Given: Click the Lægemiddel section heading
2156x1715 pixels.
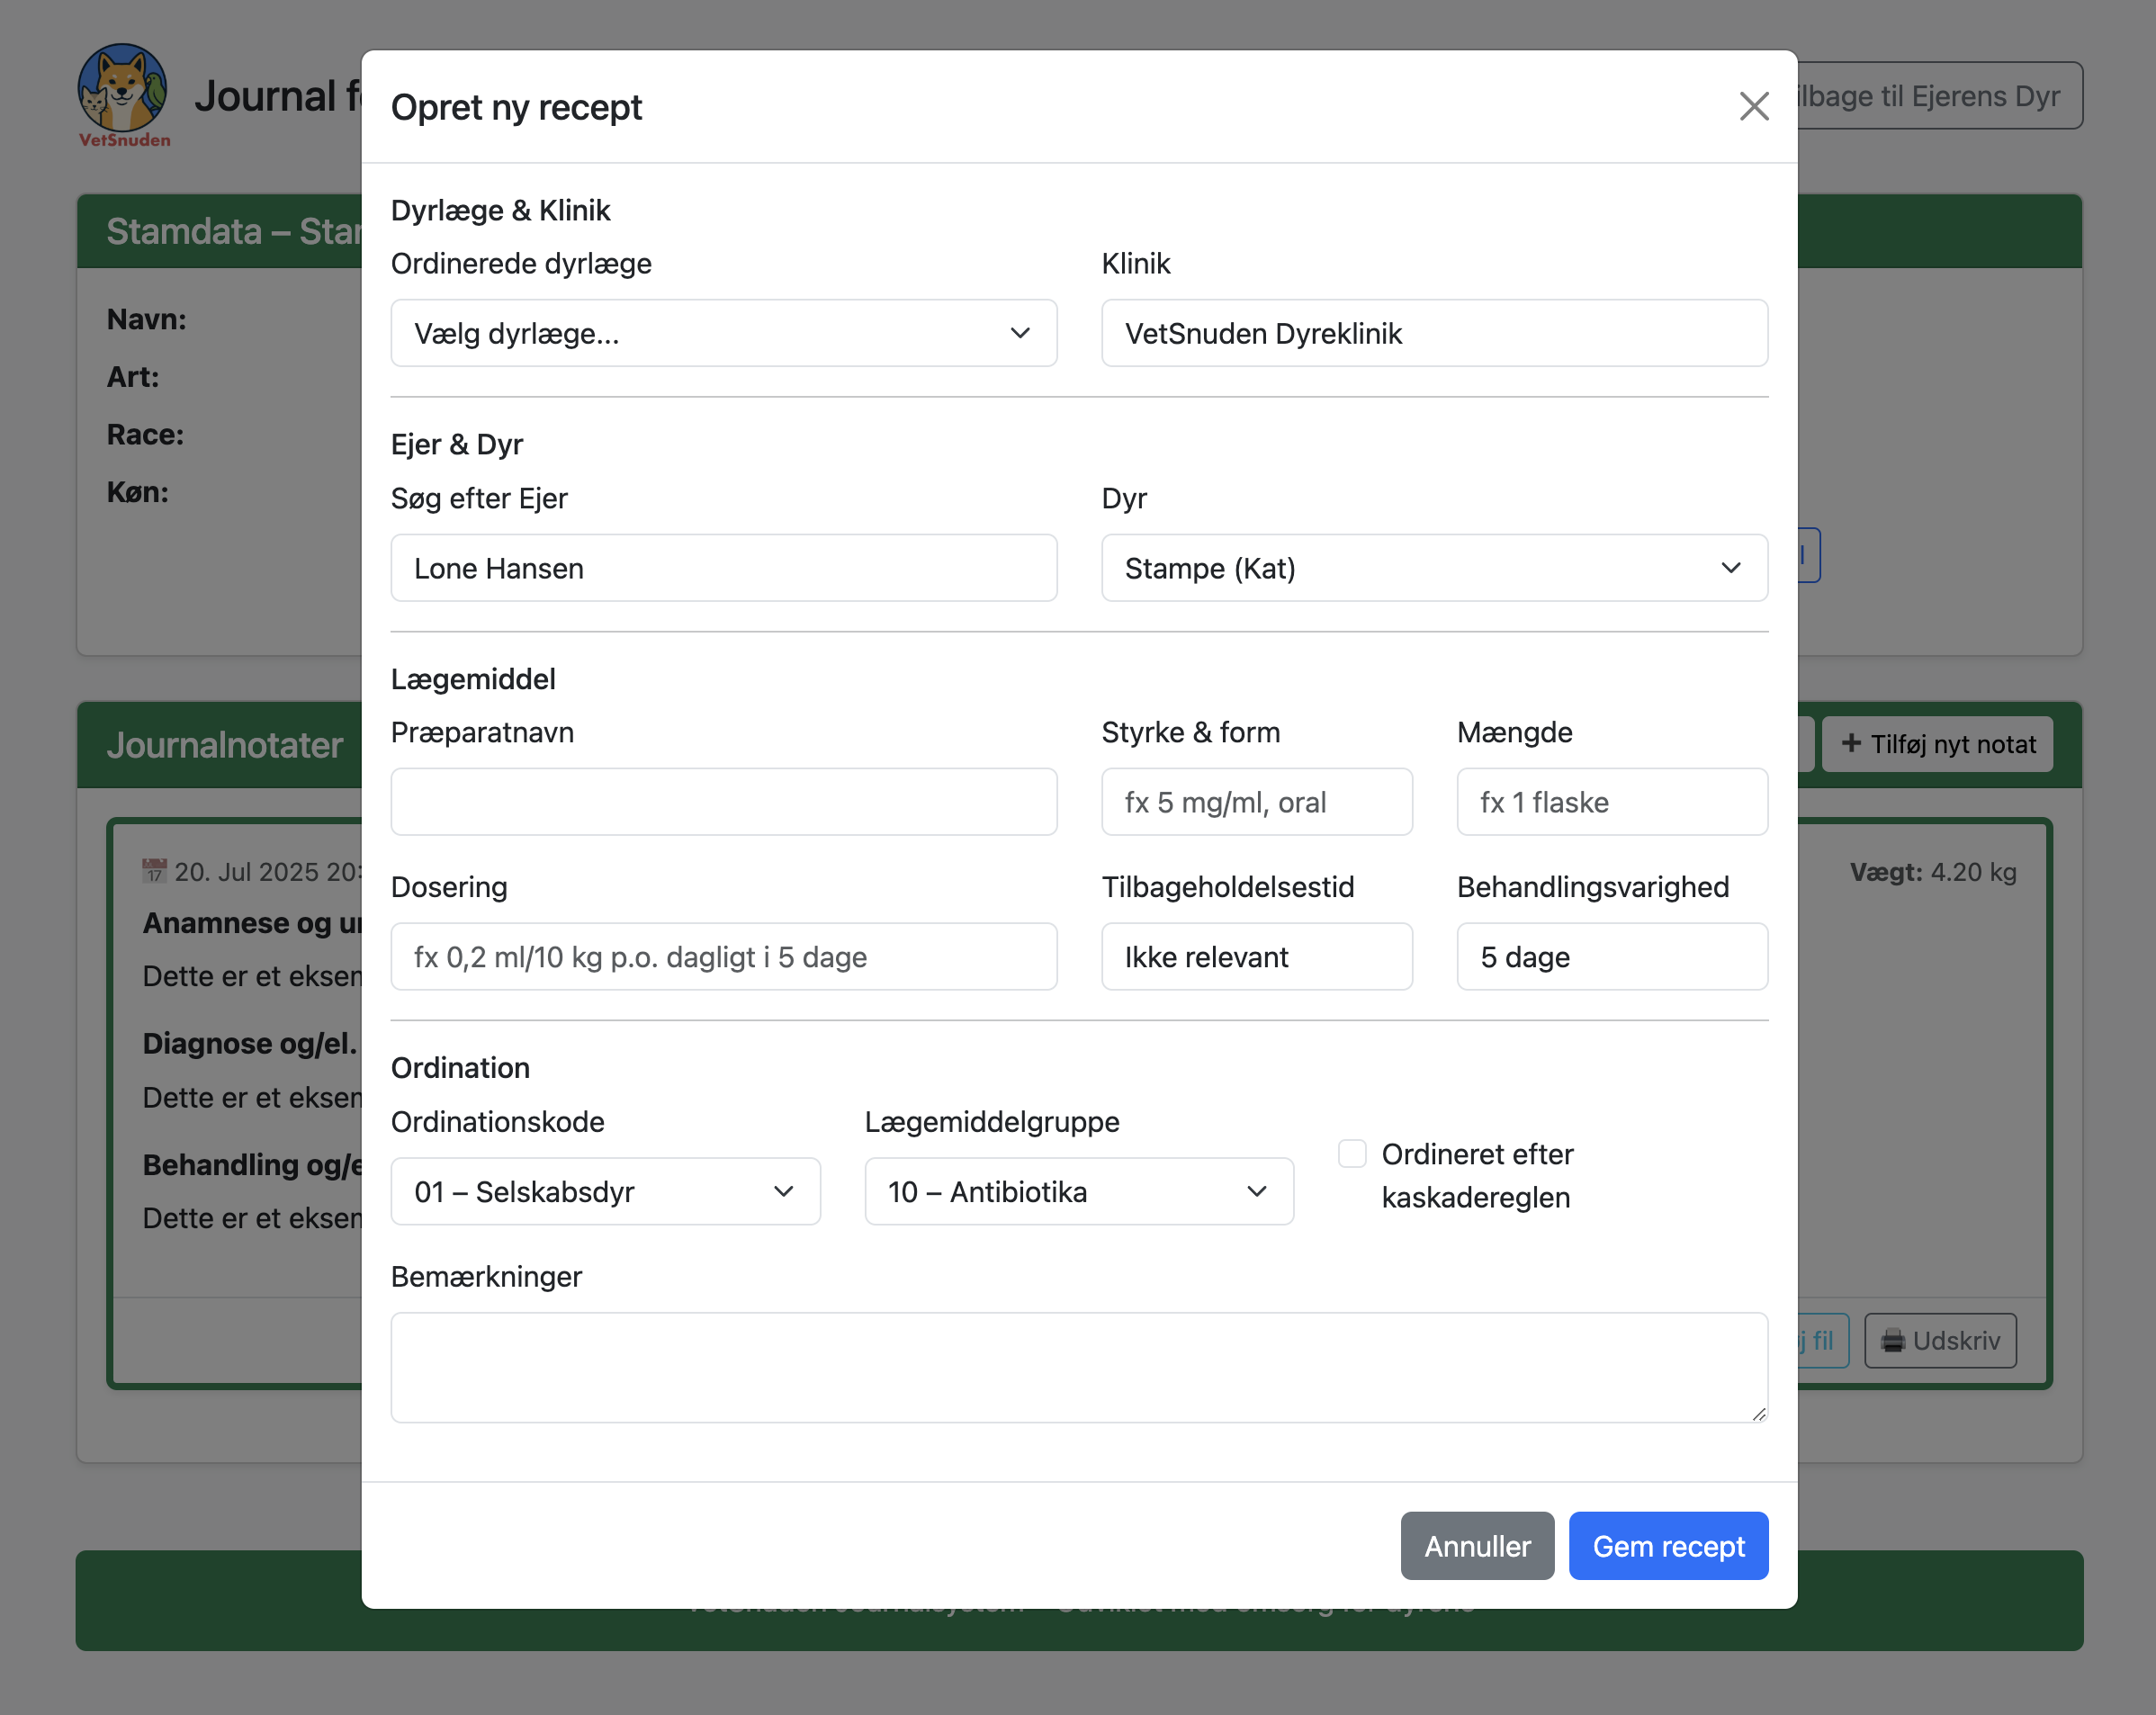Looking at the screenshot, I should pos(473,679).
